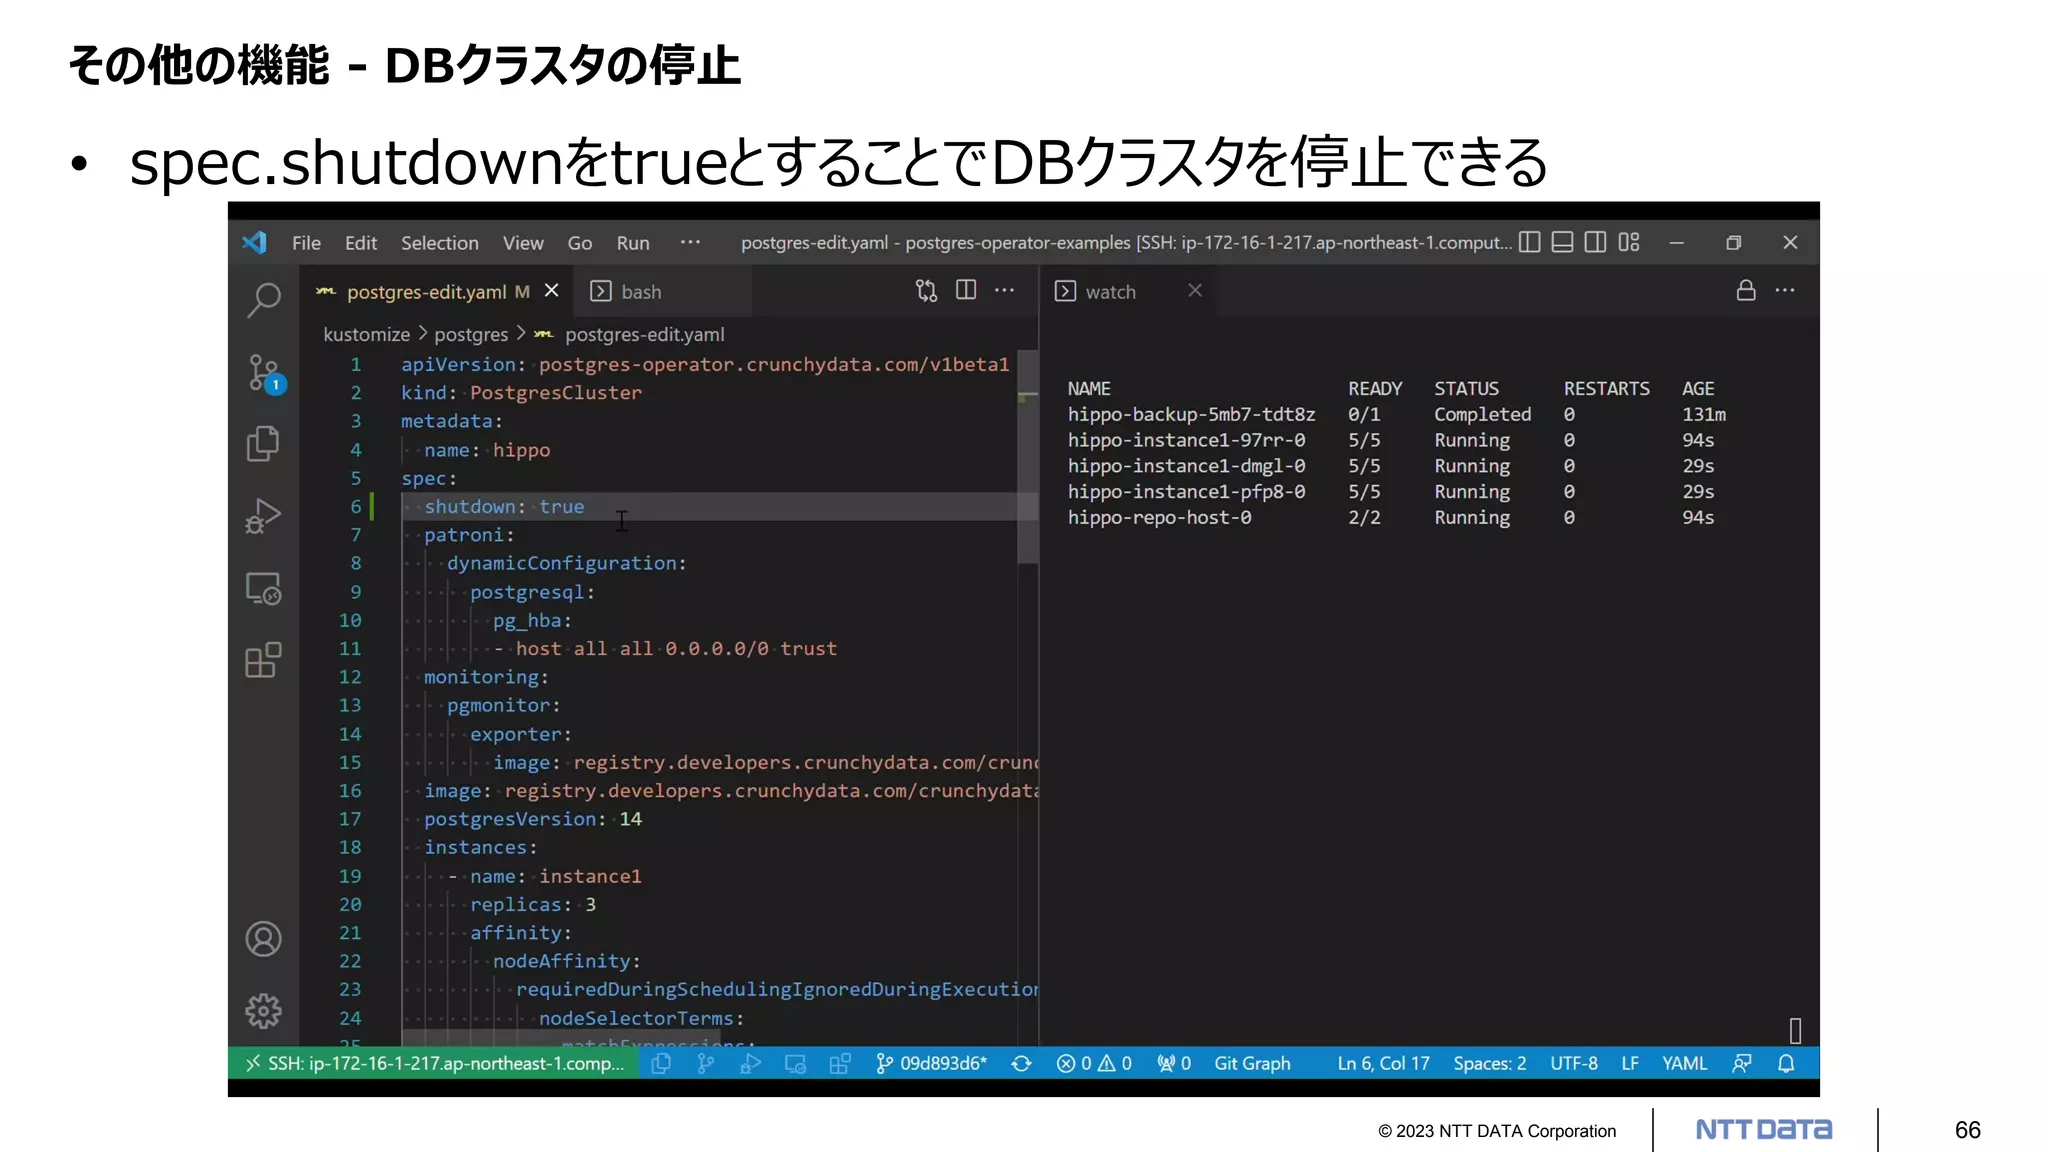
Task: Click the status bar remote explorer icon
Action: [x=795, y=1064]
